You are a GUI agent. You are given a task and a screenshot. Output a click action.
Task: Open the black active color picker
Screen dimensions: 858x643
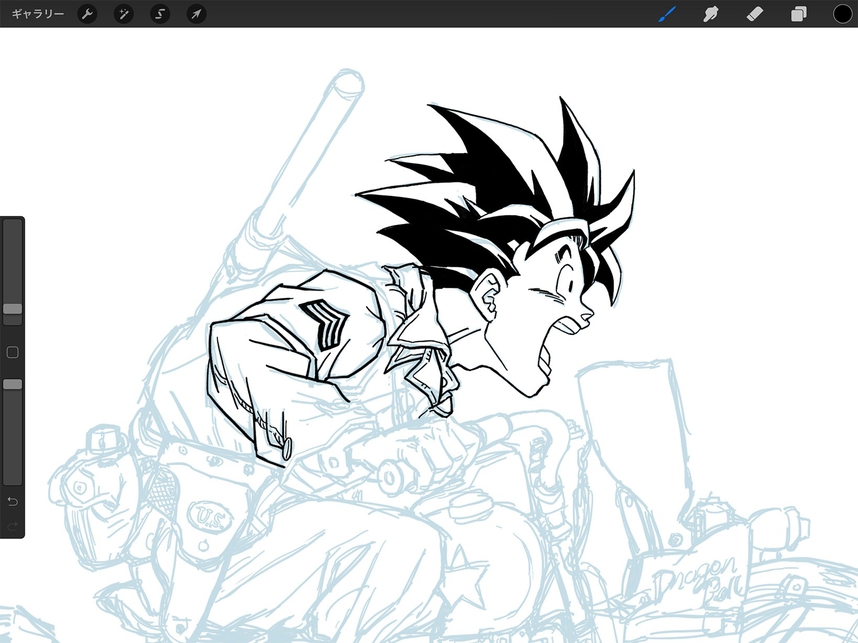(842, 14)
